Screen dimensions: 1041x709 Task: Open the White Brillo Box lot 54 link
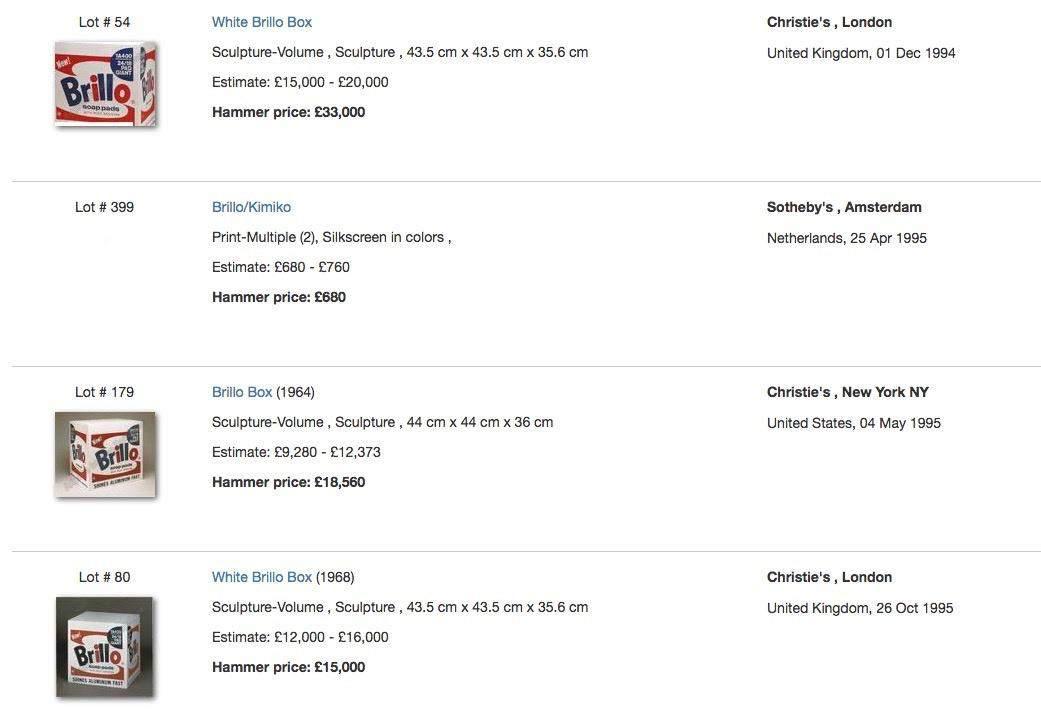[262, 22]
